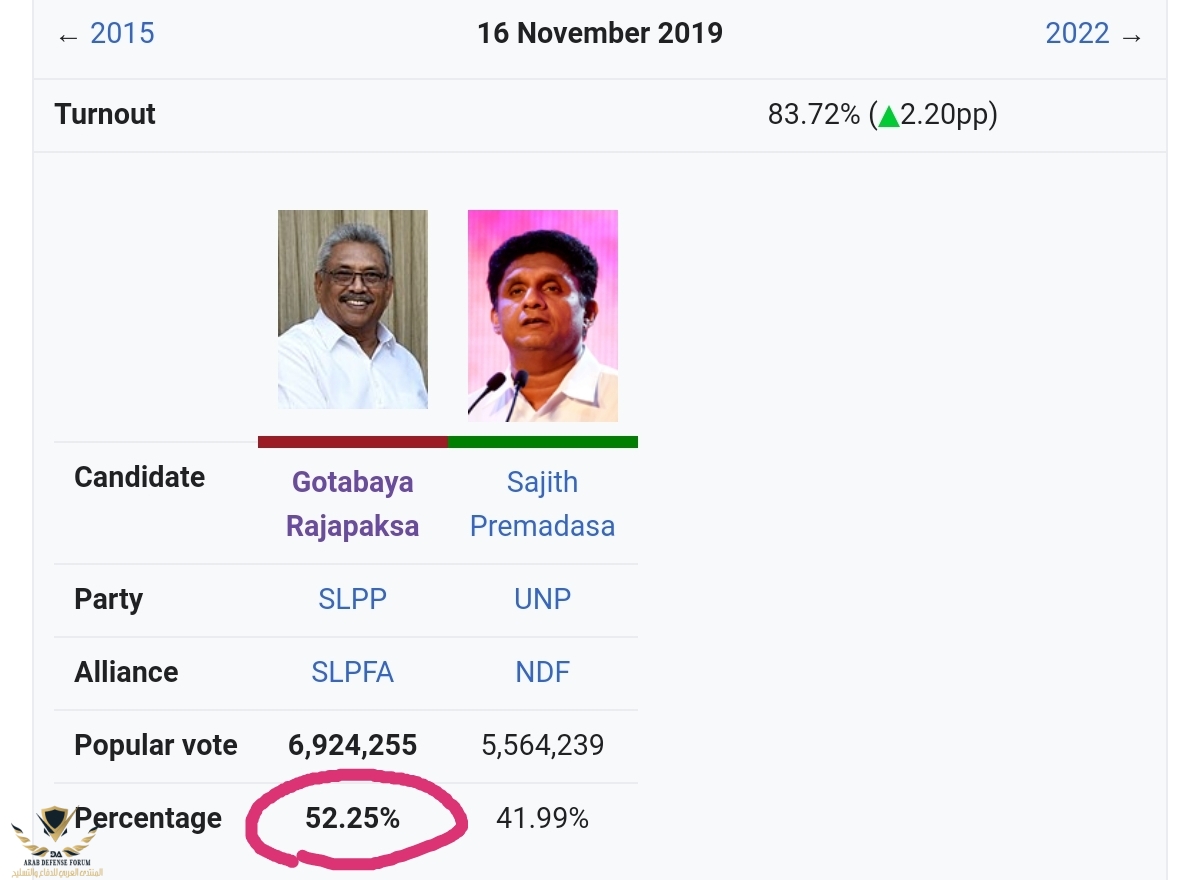This screenshot has height=880, width=1200.
Task: Click the circled 52.25% percentage value
Action: click(353, 818)
